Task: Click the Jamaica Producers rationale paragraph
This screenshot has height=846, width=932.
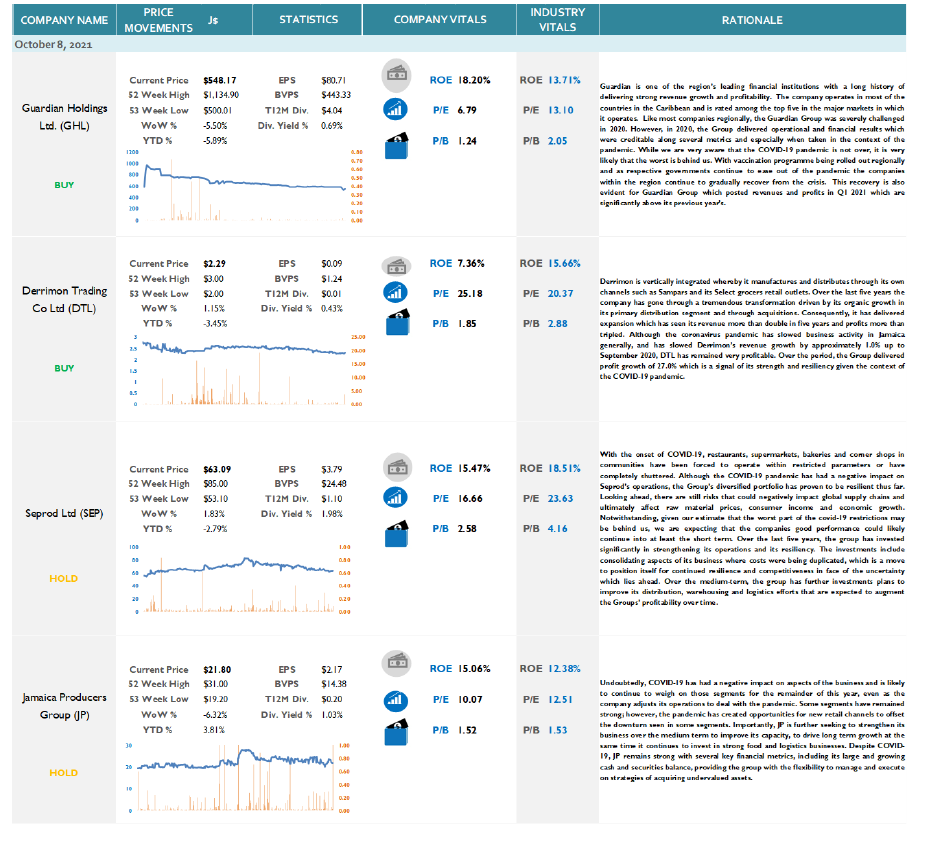Action: pos(752,730)
